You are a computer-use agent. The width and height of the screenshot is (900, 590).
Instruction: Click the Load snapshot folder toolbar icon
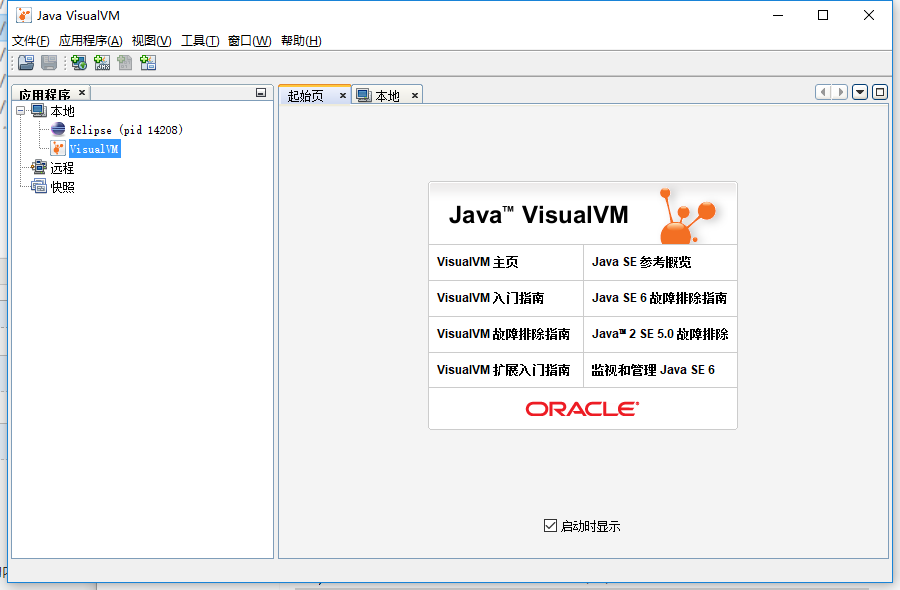point(26,63)
